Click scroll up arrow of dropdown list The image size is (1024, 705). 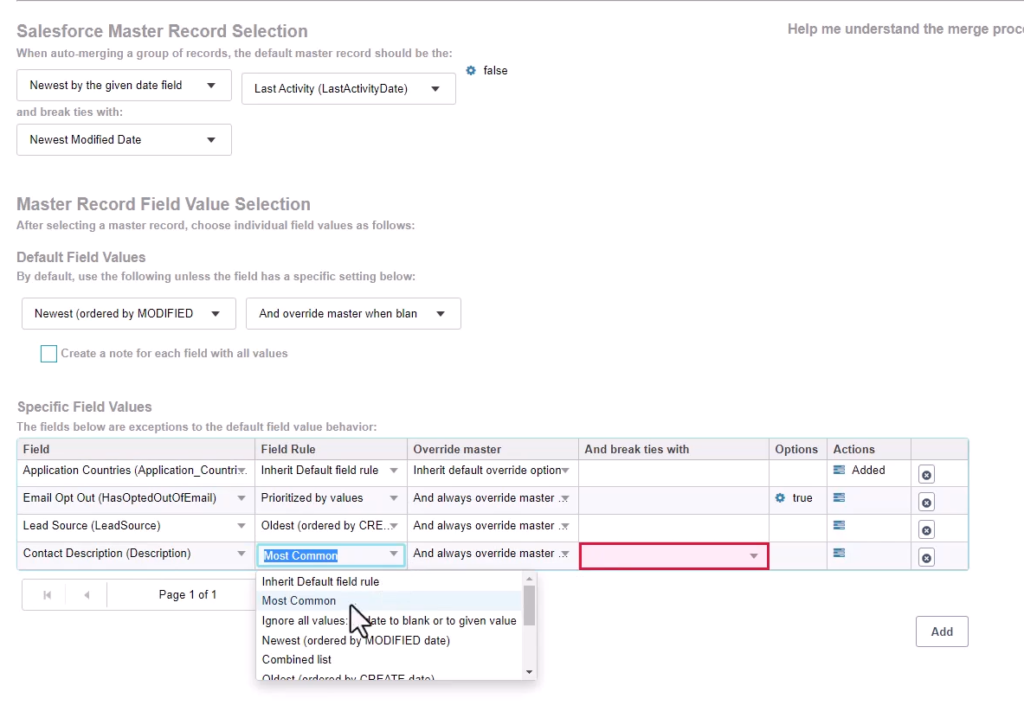530,579
